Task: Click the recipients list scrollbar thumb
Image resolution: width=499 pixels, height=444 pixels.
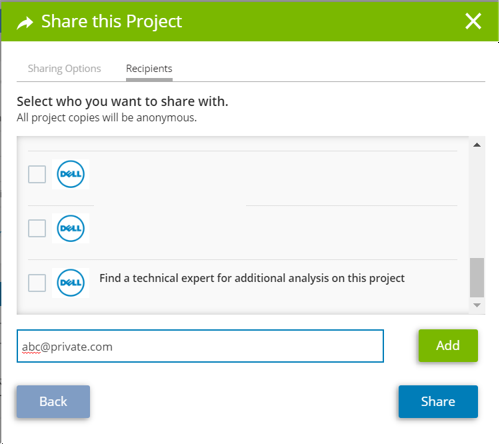Action: tap(477, 277)
